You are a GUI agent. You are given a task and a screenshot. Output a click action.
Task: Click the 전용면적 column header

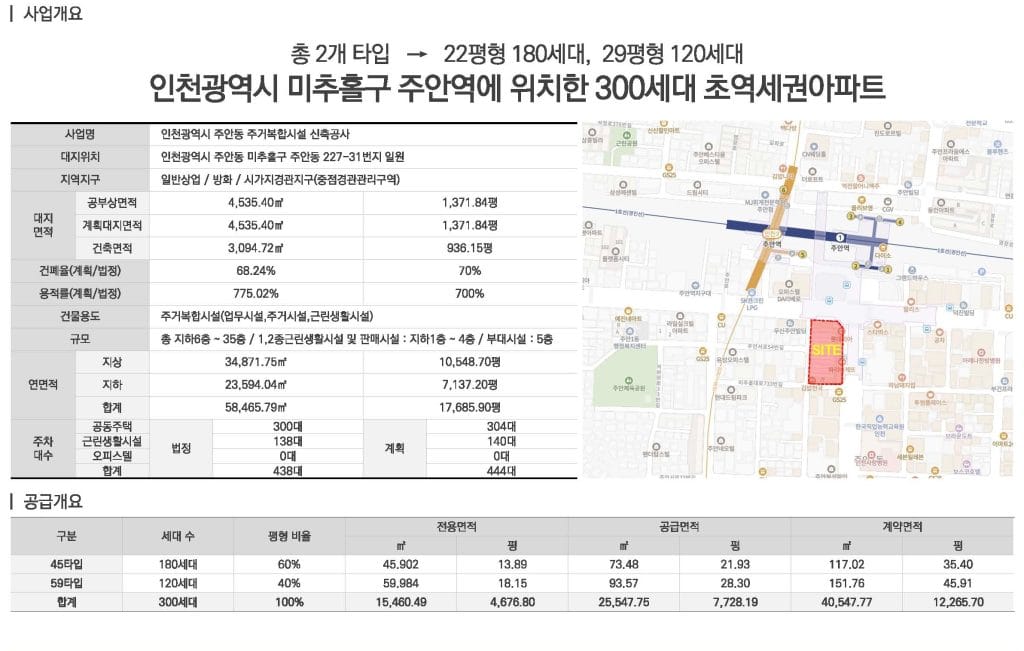click(456, 526)
